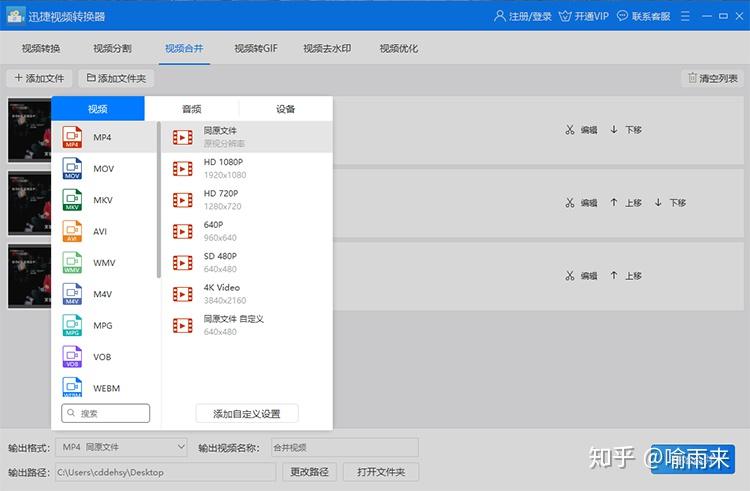Choose 4K Video 3840x2160 preset
The width and height of the screenshot is (750, 491).
tap(247, 294)
